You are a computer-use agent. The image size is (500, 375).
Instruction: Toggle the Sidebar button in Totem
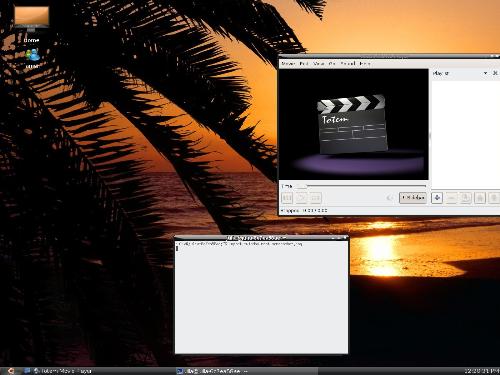tap(413, 198)
